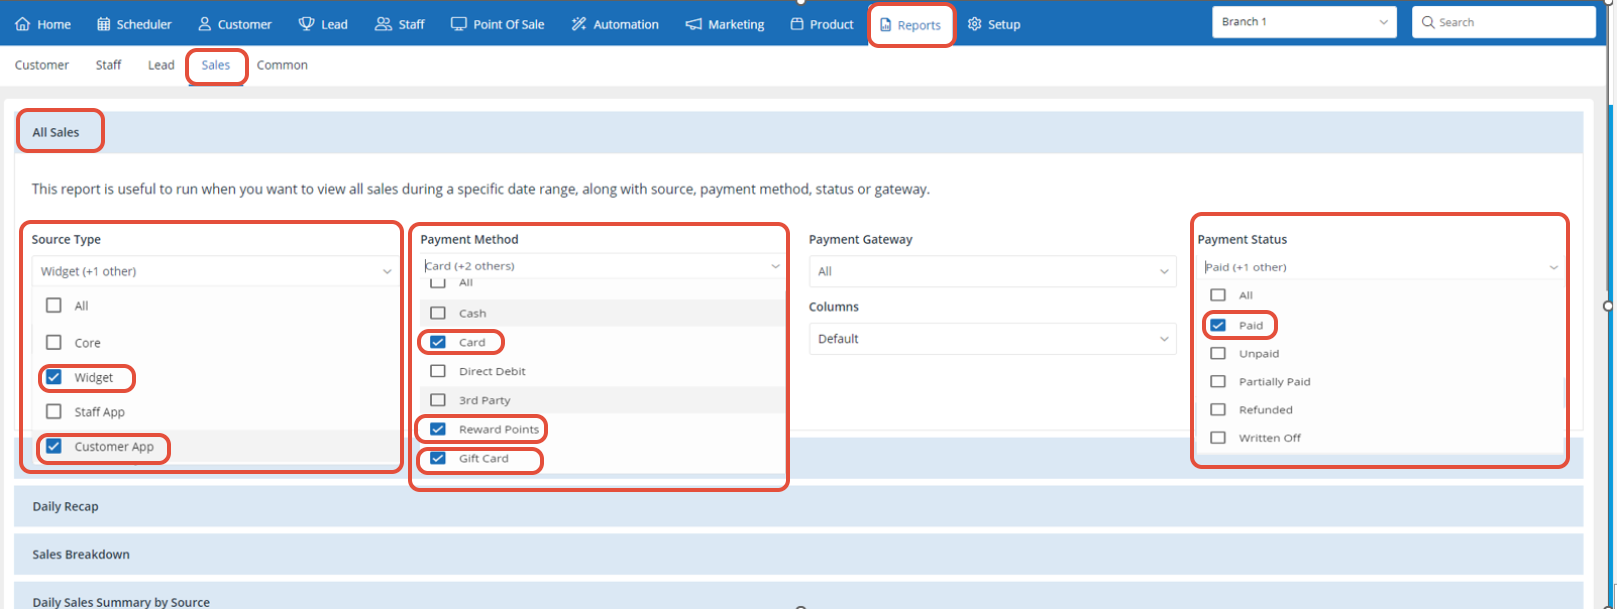Collapse the Source Type dropdown
The height and width of the screenshot is (609, 1617).
click(x=215, y=271)
